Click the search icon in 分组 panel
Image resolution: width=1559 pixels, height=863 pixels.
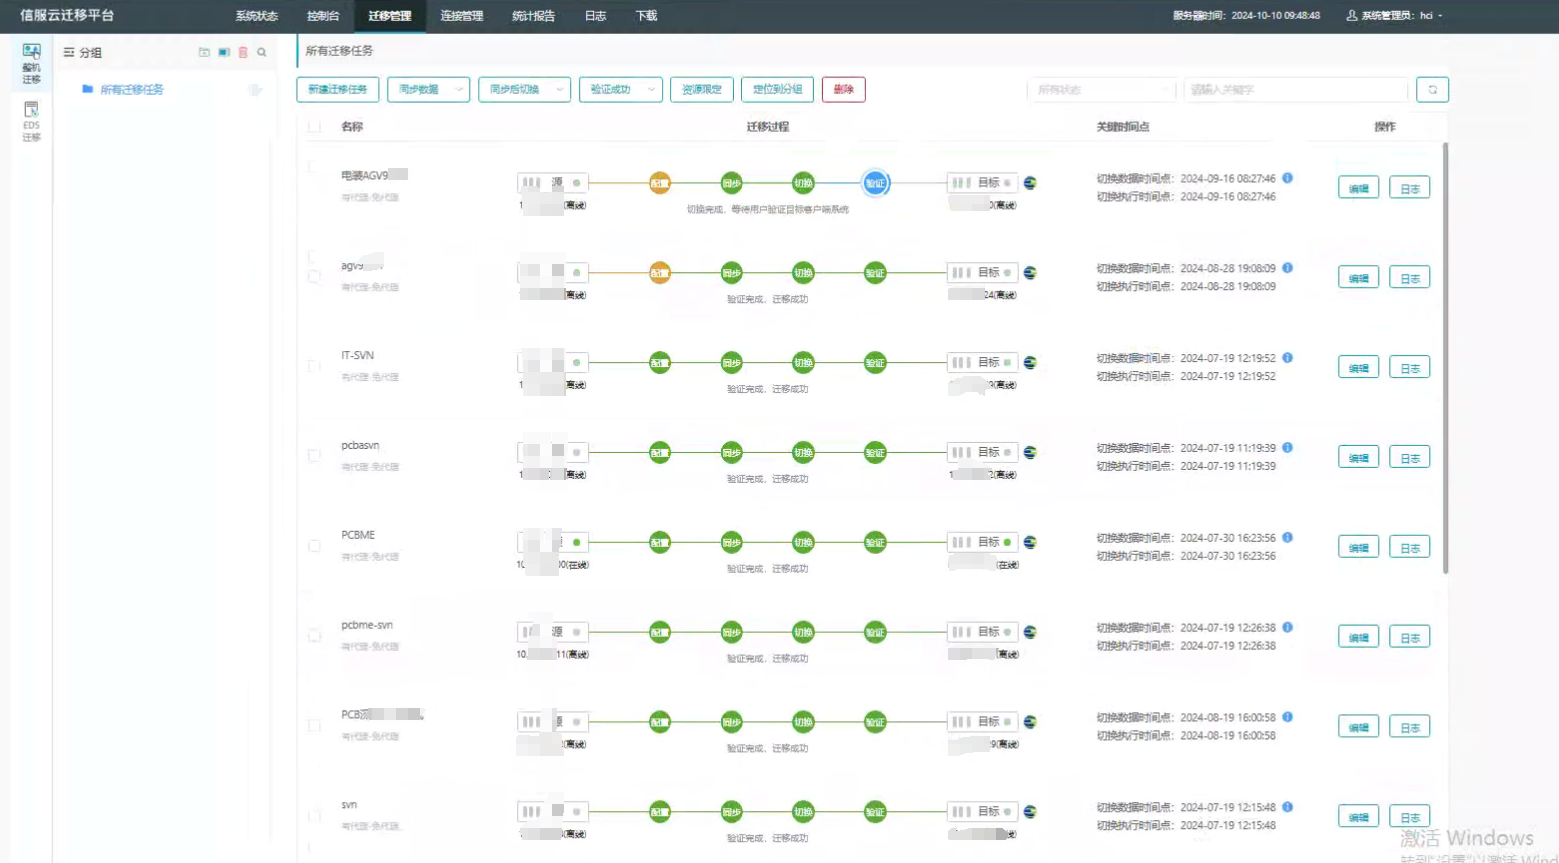coord(262,52)
